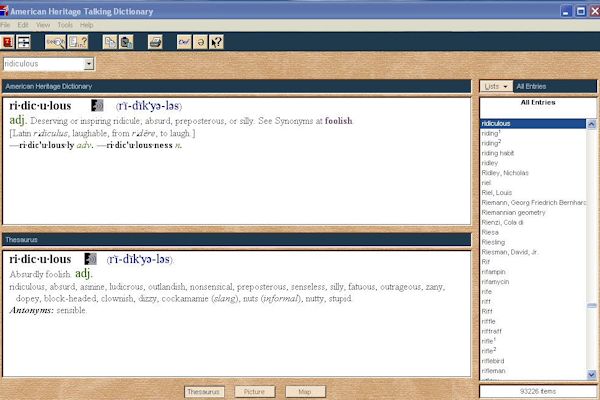600x400 pixels.
Task: Activate the arrow-question-mark help icon
Action: tap(216, 42)
